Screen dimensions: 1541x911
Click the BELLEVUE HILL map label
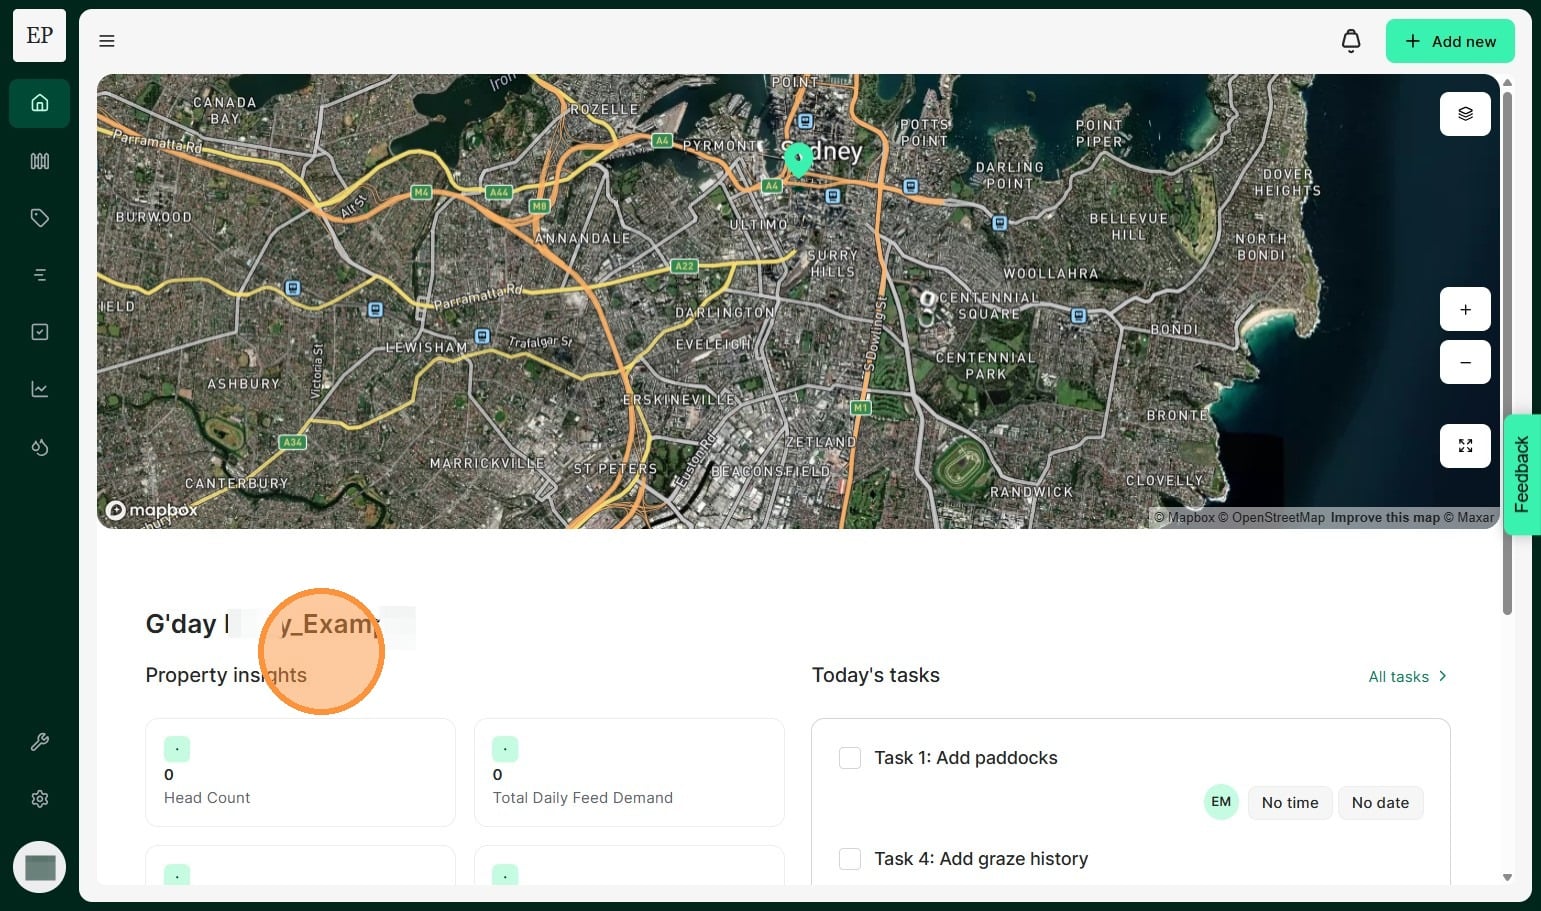point(1129,226)
